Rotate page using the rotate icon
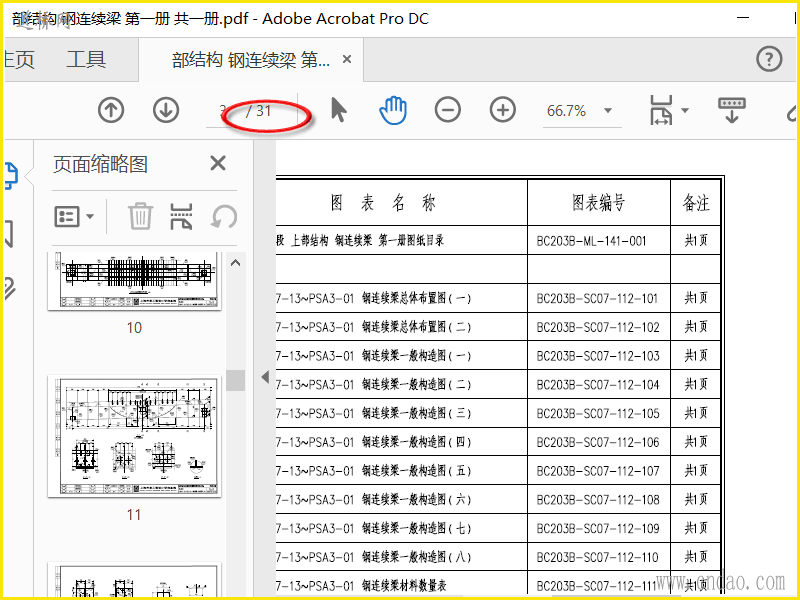Screen dimensions: 800x600 (224, 216)
